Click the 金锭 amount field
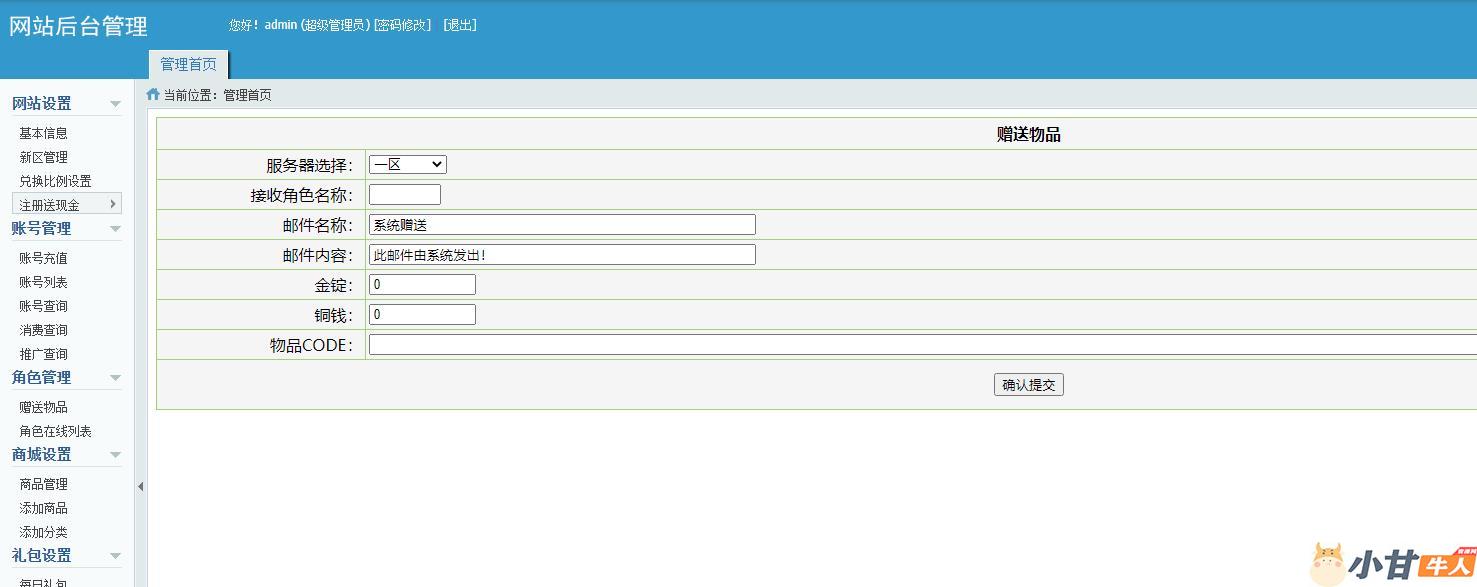 [422, 284]
